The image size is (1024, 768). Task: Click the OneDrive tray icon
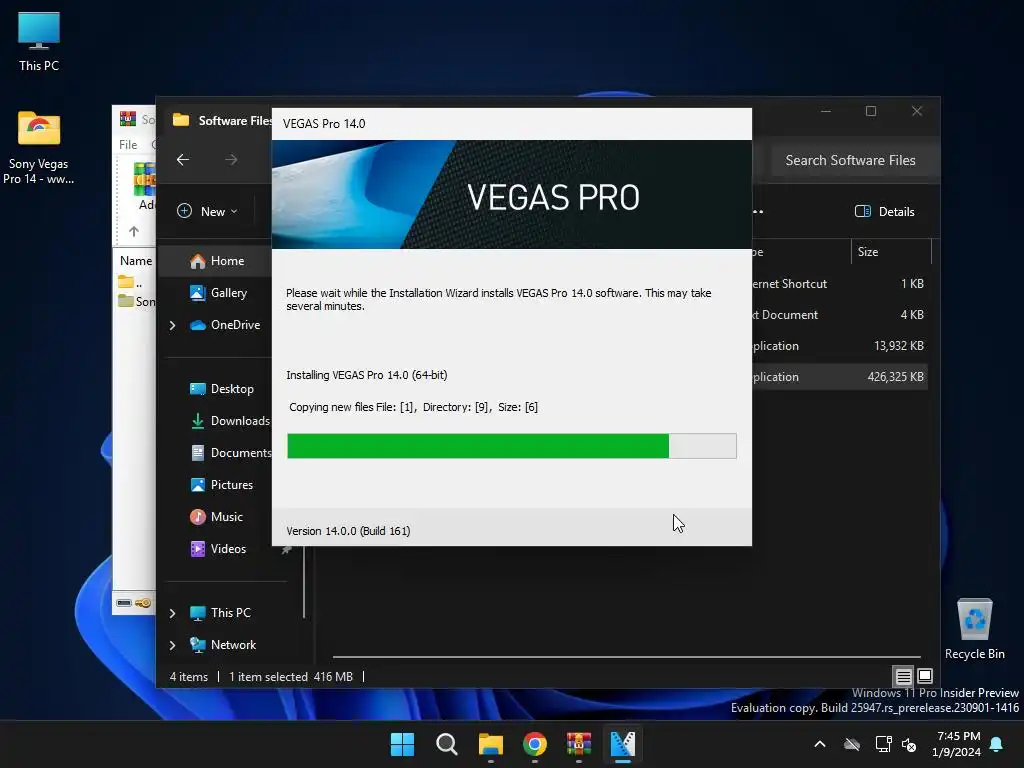852,744
